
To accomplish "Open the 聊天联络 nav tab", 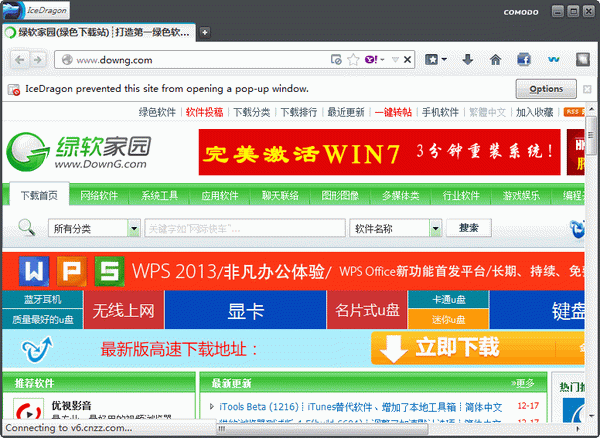I will tap(280, 195).
